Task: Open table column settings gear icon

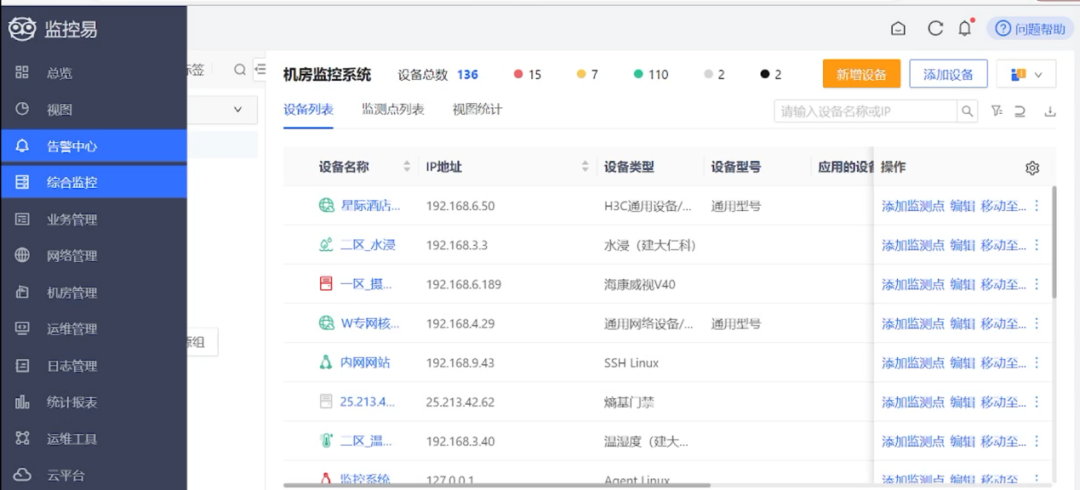Action: click(1032, 167)
